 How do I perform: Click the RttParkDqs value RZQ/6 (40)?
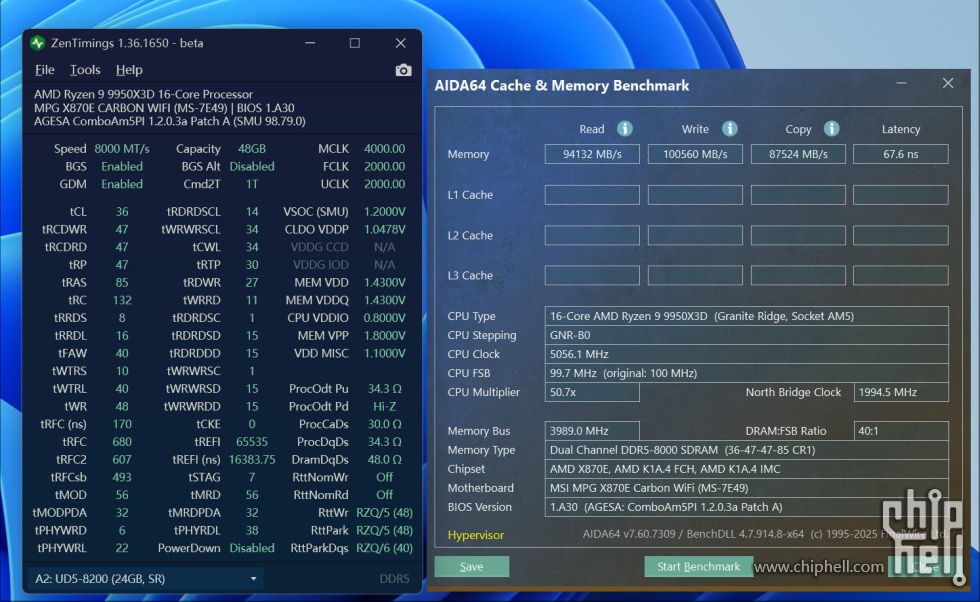[x=384, y=548]
